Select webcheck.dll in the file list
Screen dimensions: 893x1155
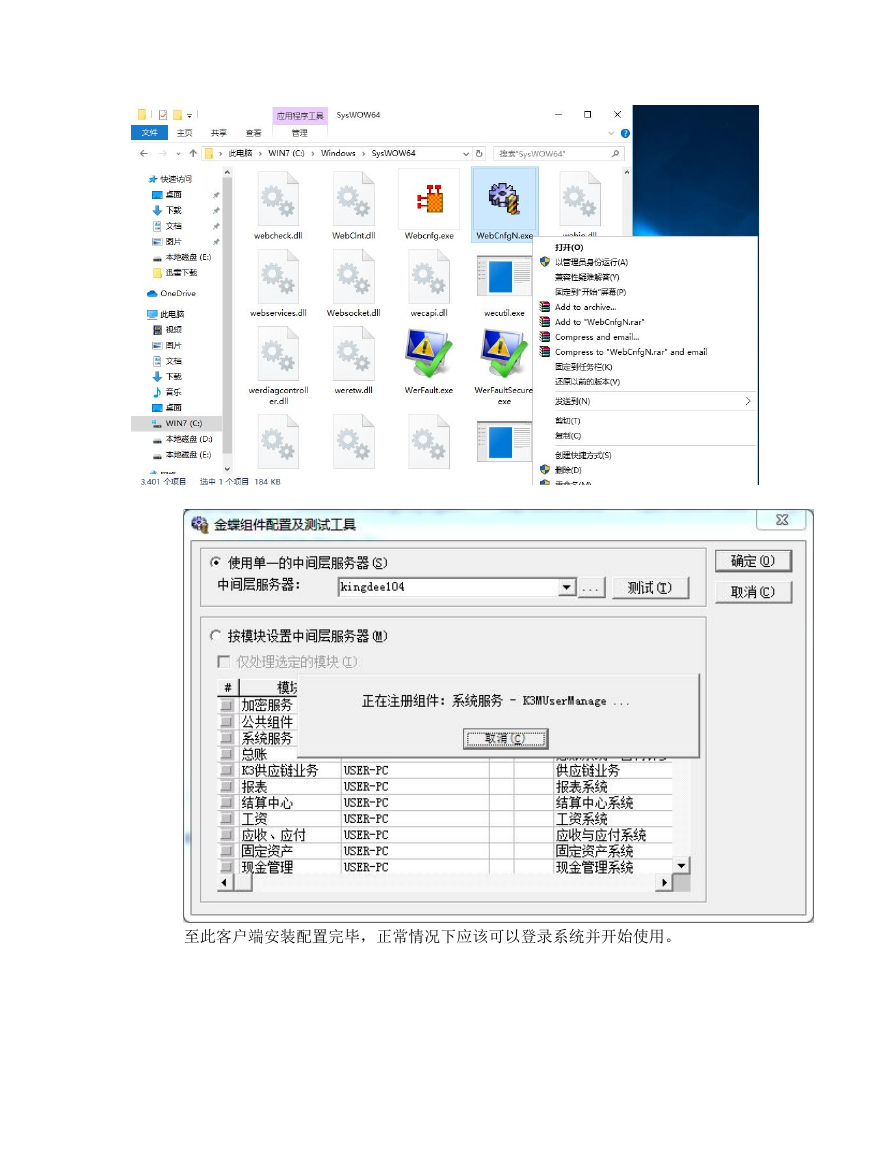coord(278,206)
